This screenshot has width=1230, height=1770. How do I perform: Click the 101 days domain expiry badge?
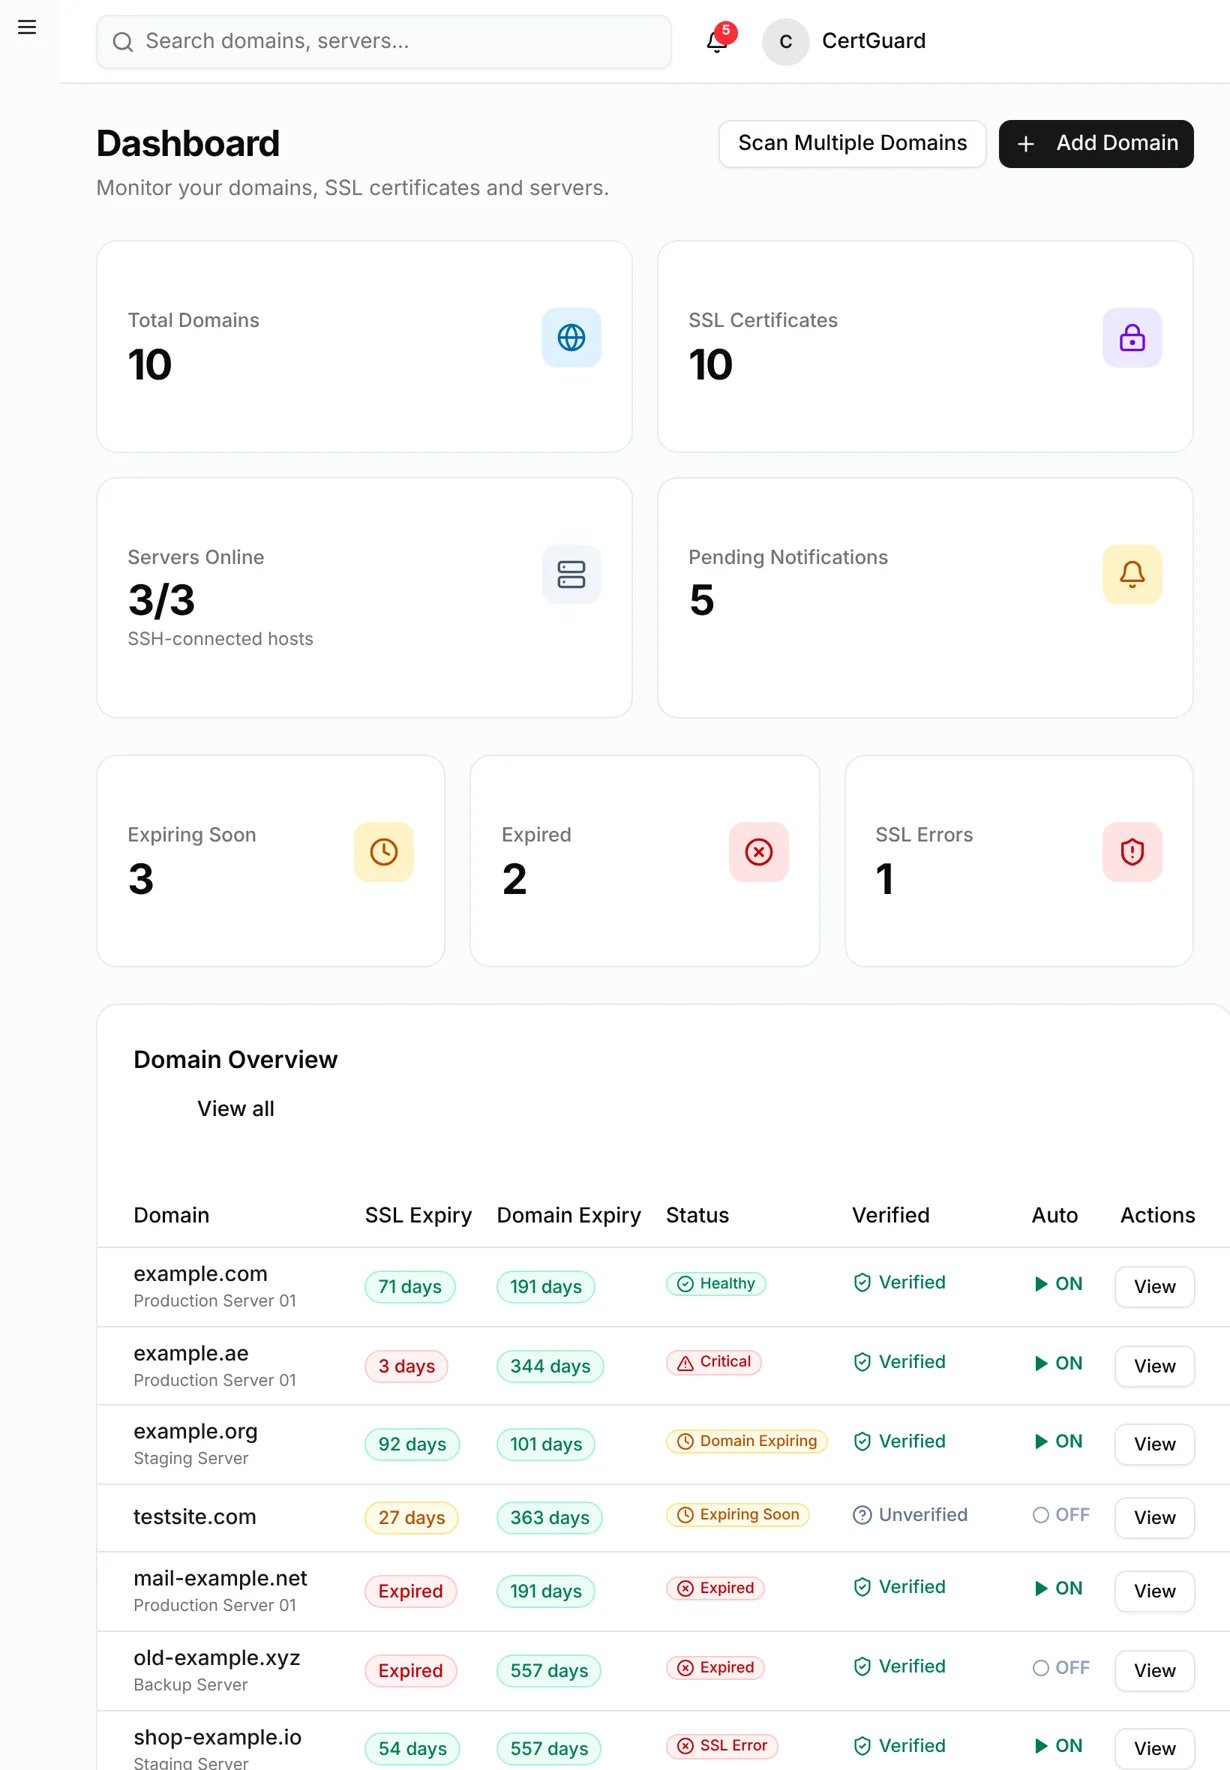[x=546, y=1444]
